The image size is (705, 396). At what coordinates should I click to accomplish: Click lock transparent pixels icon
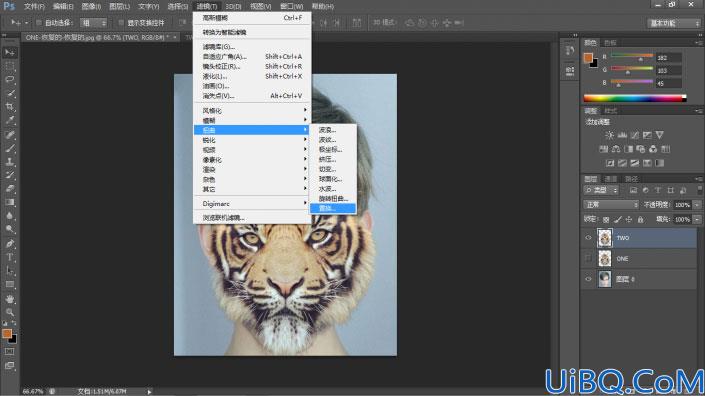click(606, 219)
